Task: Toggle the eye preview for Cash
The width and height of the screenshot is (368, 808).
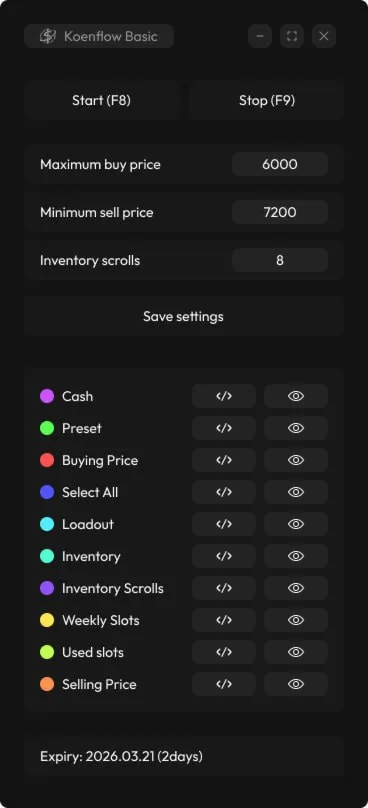Action: 296,396
